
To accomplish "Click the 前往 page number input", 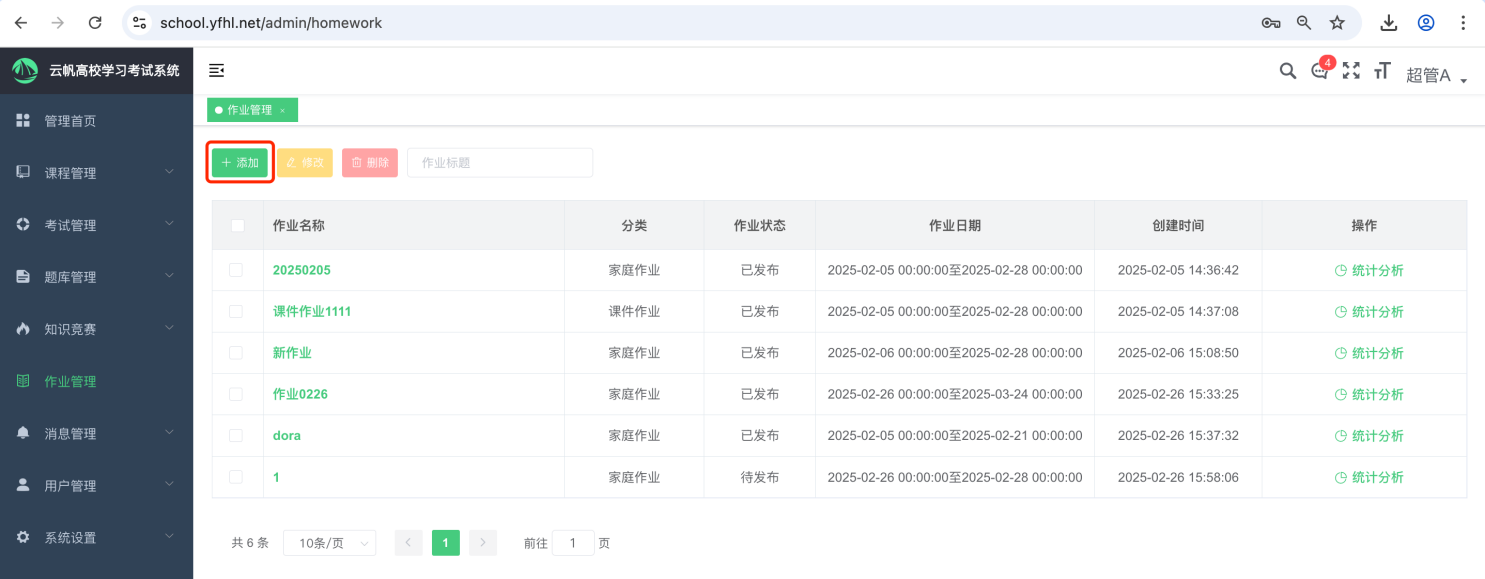I will pyautogui.click(x=573, y=543).
